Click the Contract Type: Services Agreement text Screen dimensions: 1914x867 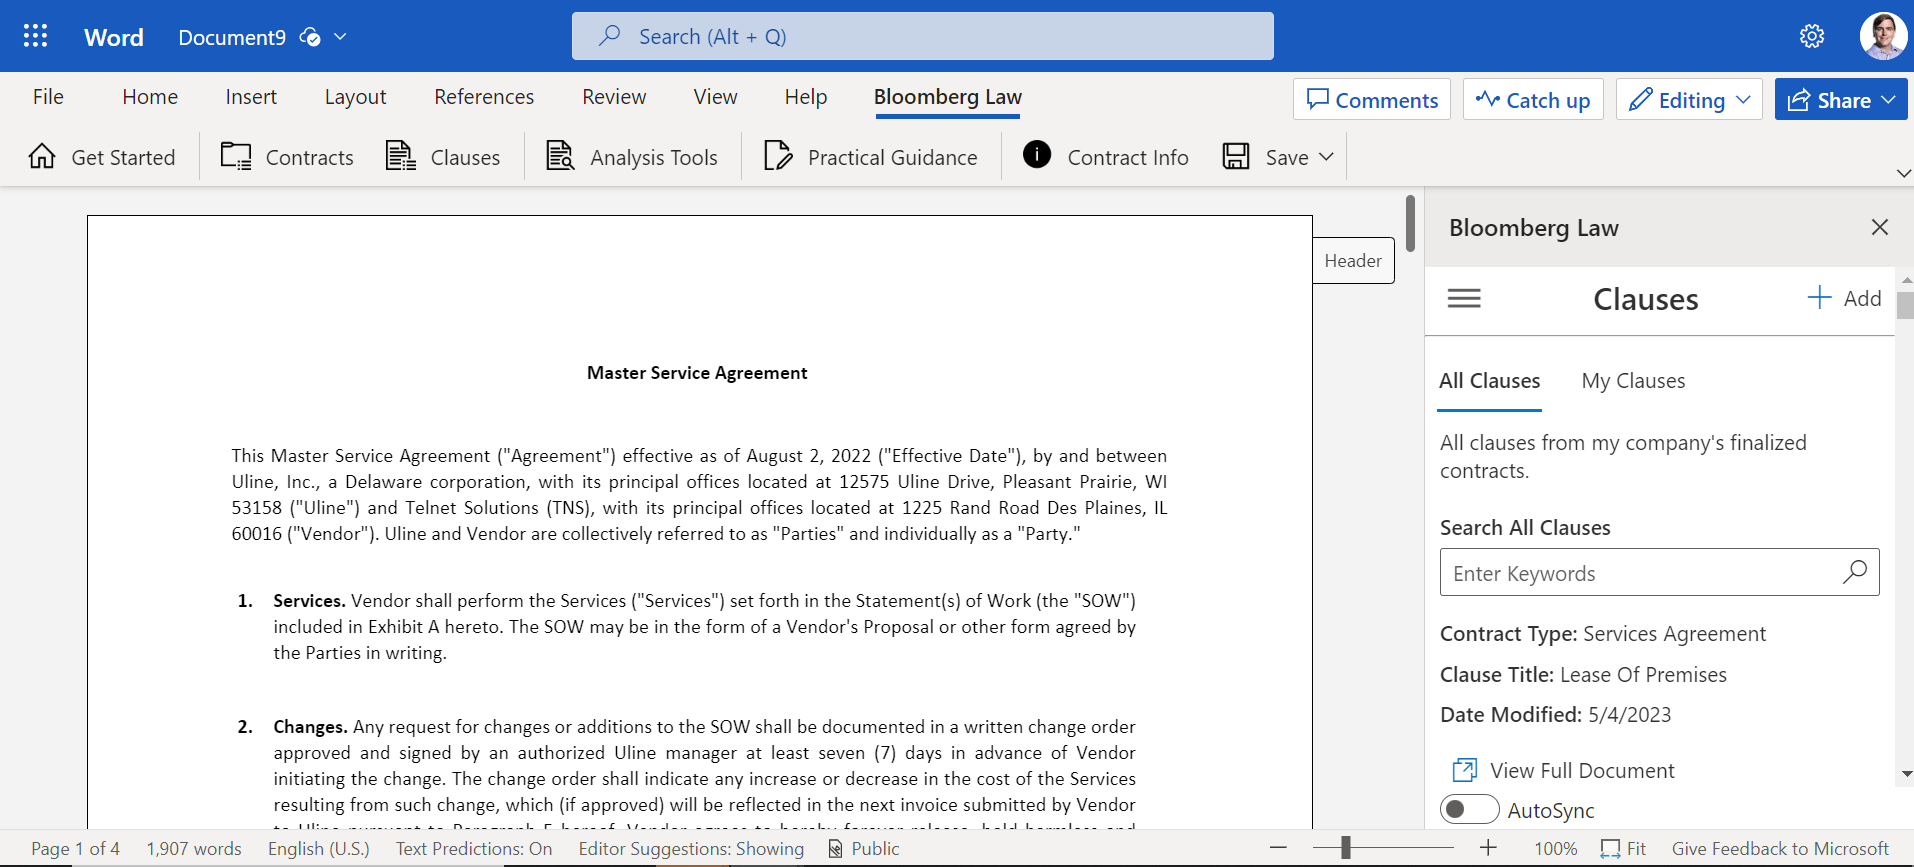(1602, 634)
